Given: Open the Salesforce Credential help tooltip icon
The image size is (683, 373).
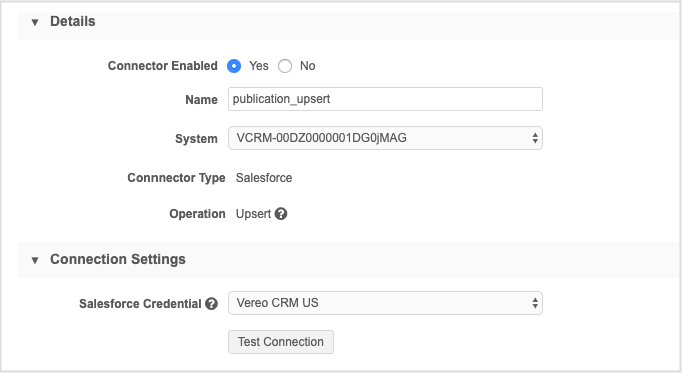Looking at the screenshot, I should 212,304.
